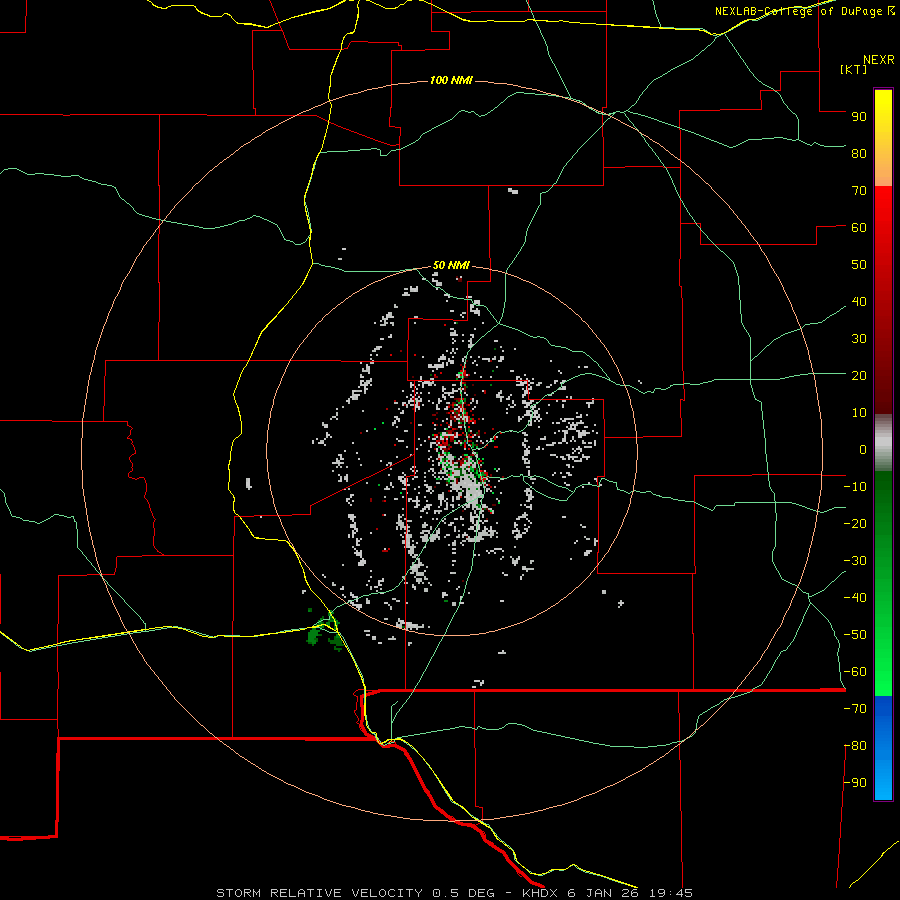Click the -90 legend value
This screenshot has width=900, height=900.
tap(855, 783)
